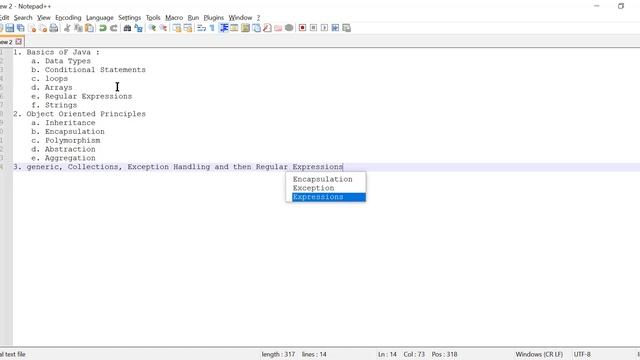The height and width of the screenshot is (360, 640).
Task: Toggle the highlighted Indent guide icon
Action: pos(224,28)
